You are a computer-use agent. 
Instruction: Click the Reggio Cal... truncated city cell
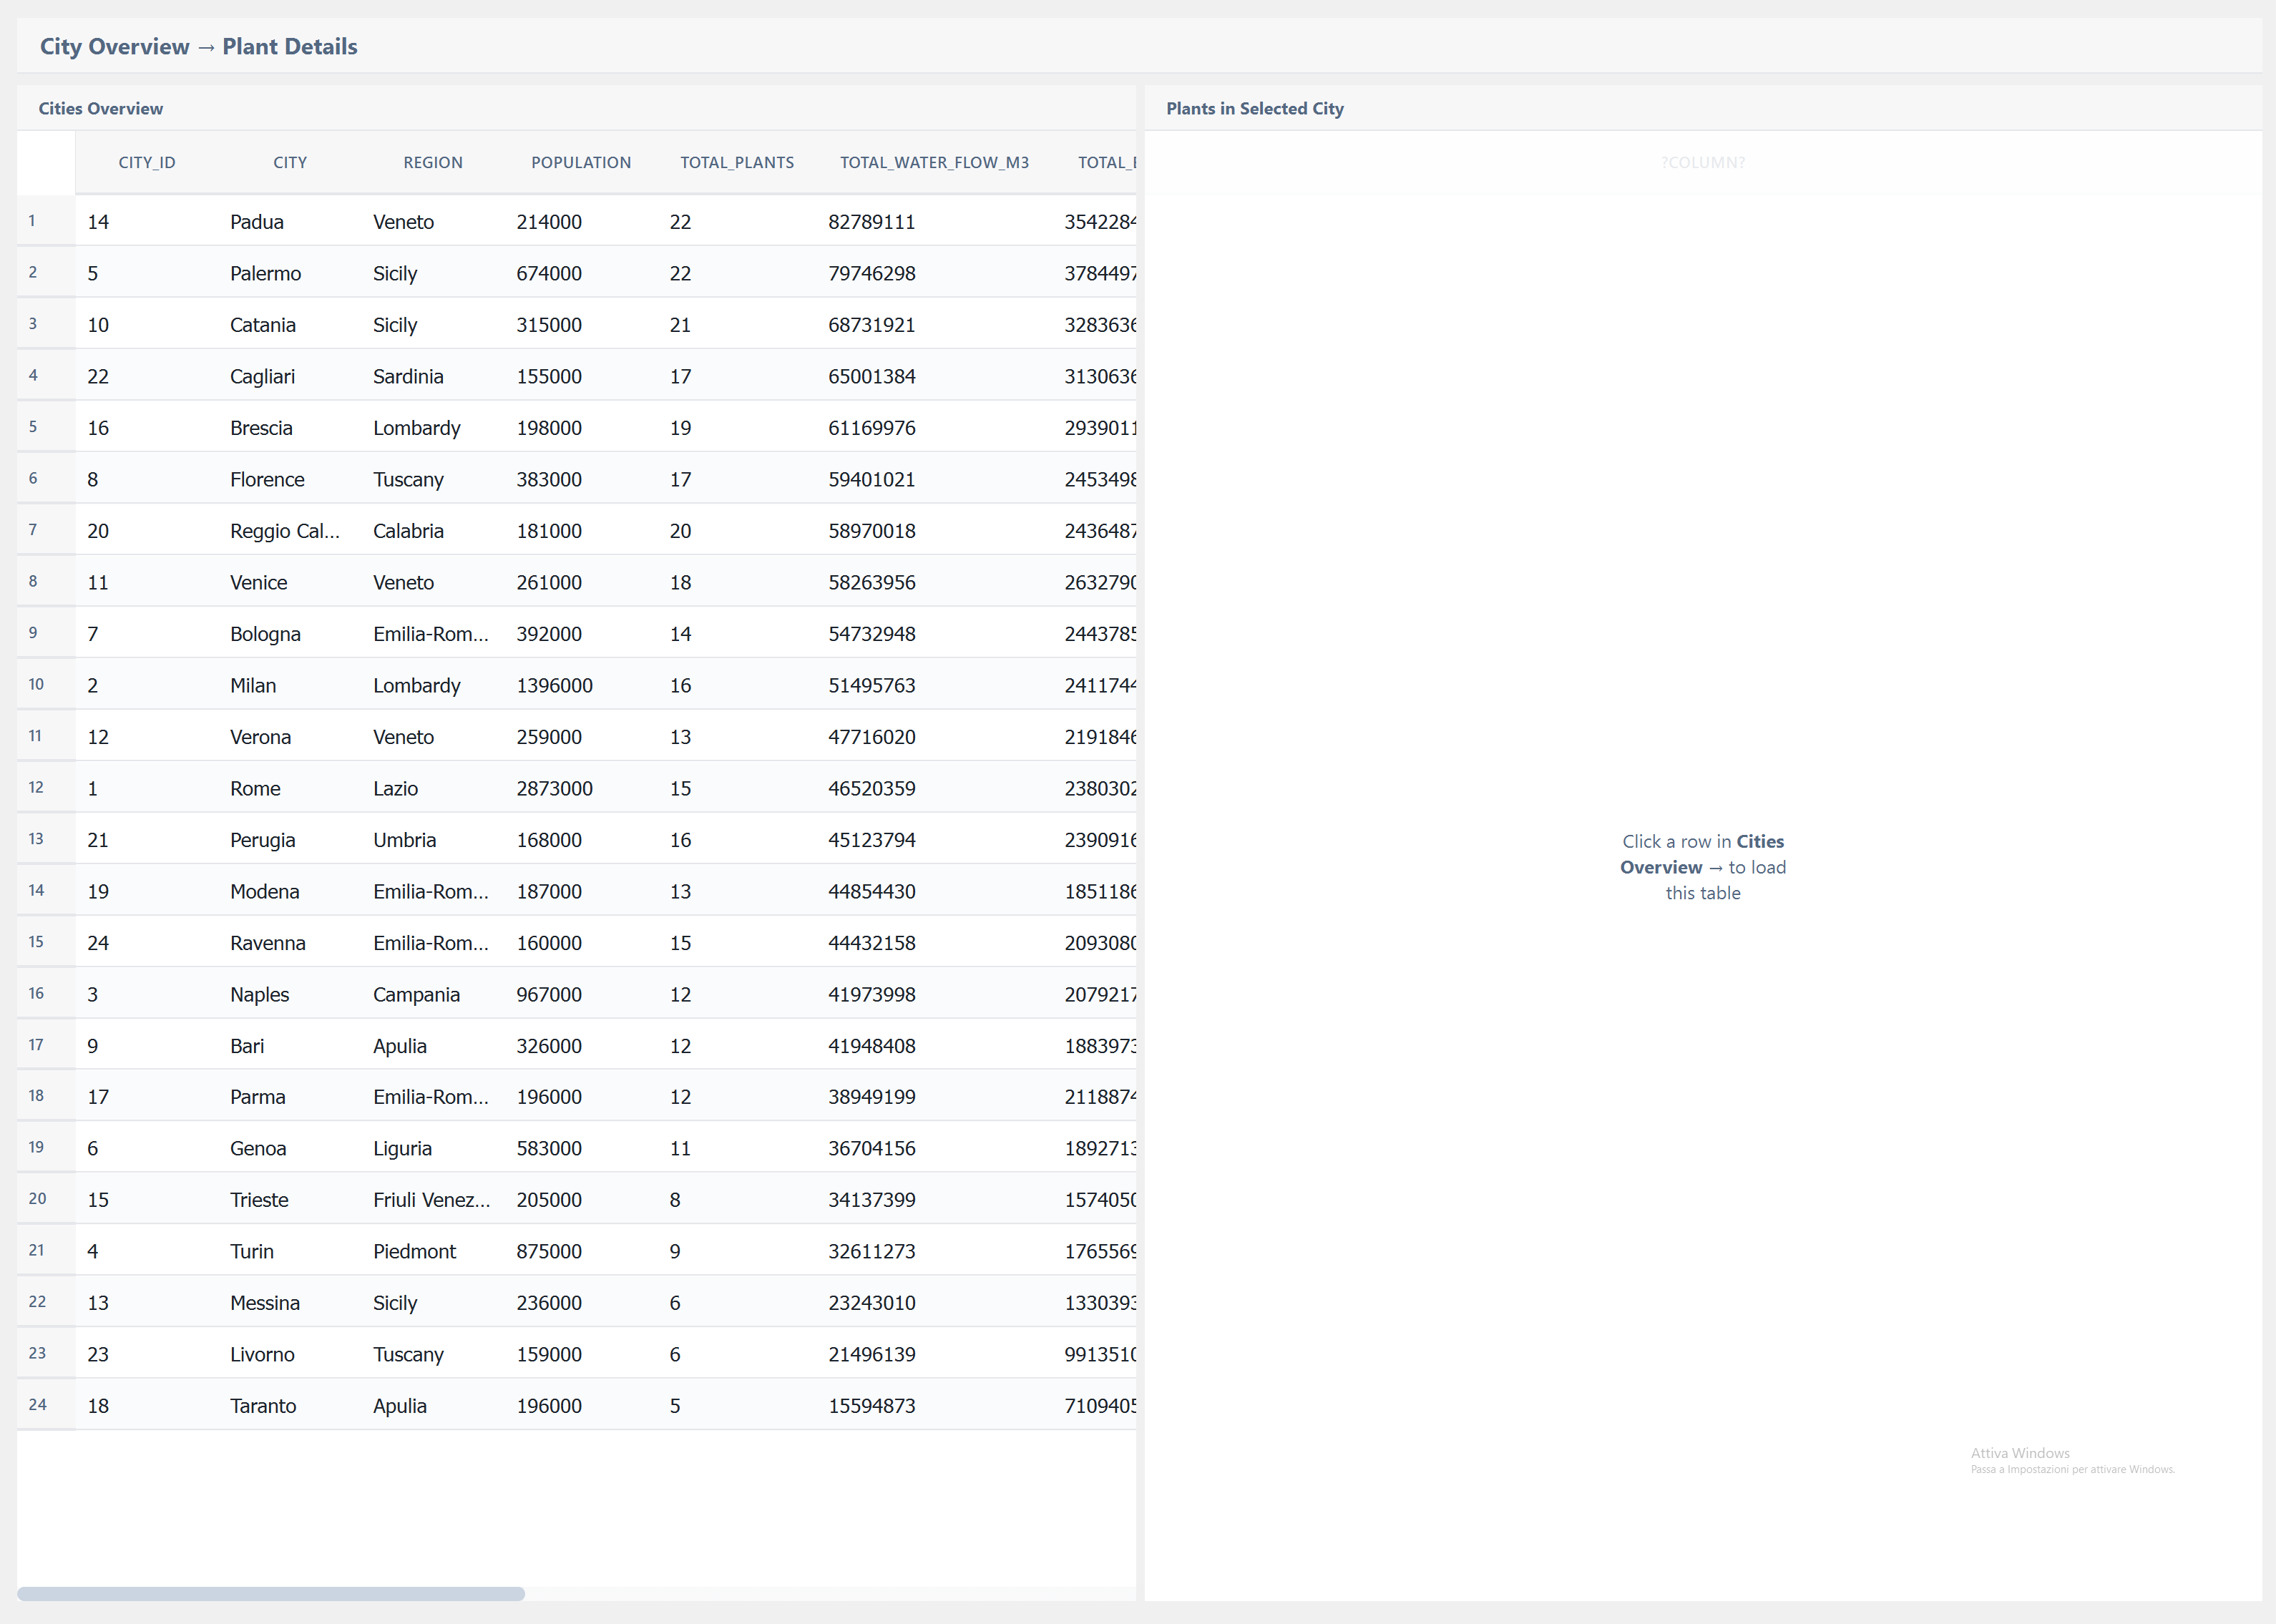(285, 531)
